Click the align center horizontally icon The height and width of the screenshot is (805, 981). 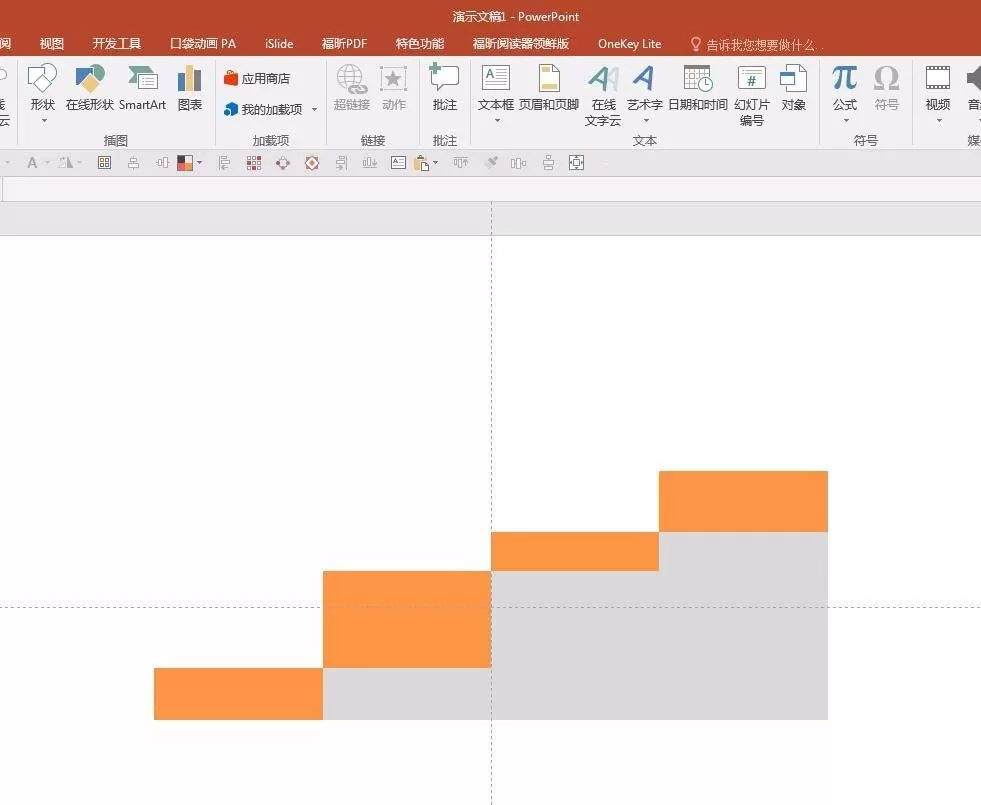click(x=133, y=163)
